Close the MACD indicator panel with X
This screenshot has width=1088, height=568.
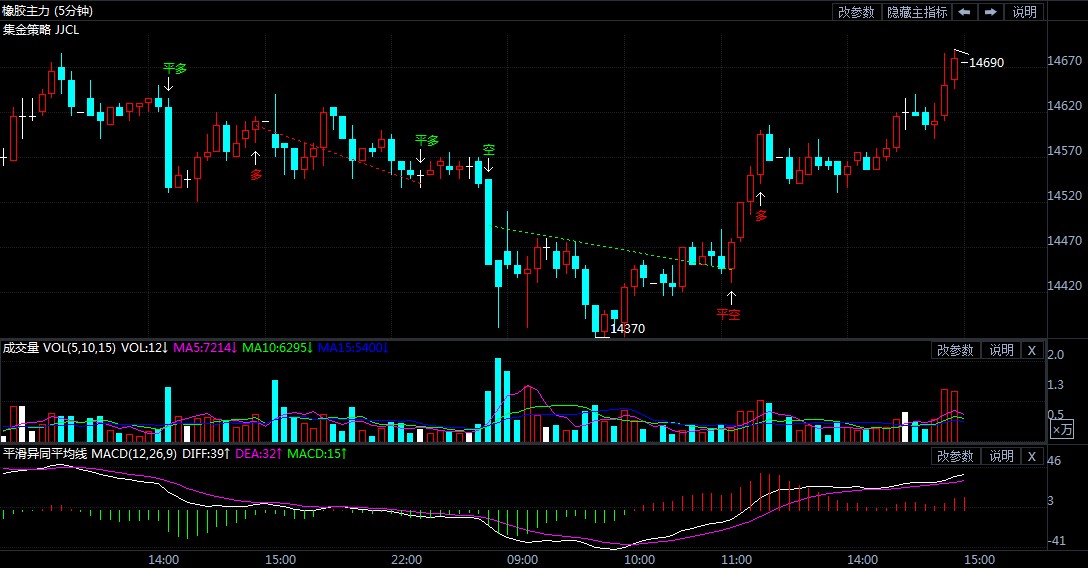click(1032, 456)
